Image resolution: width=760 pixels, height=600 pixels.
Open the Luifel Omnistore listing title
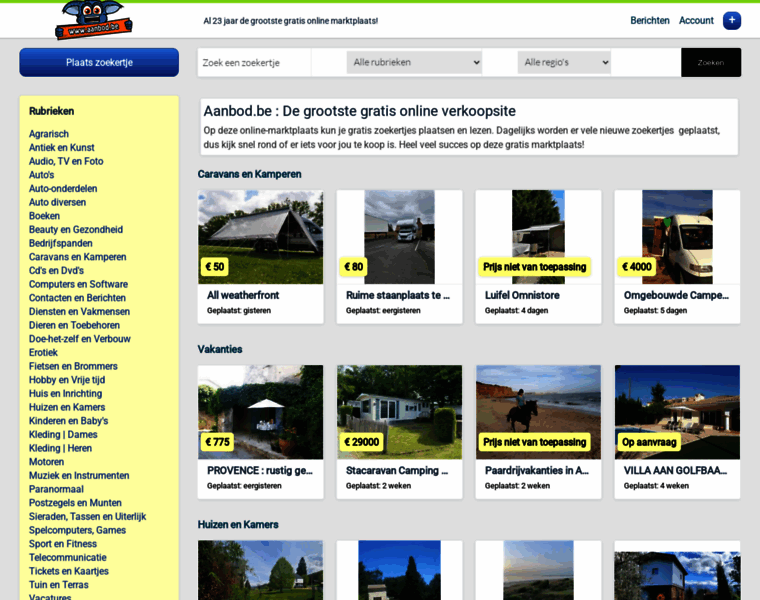click(522, 295)
